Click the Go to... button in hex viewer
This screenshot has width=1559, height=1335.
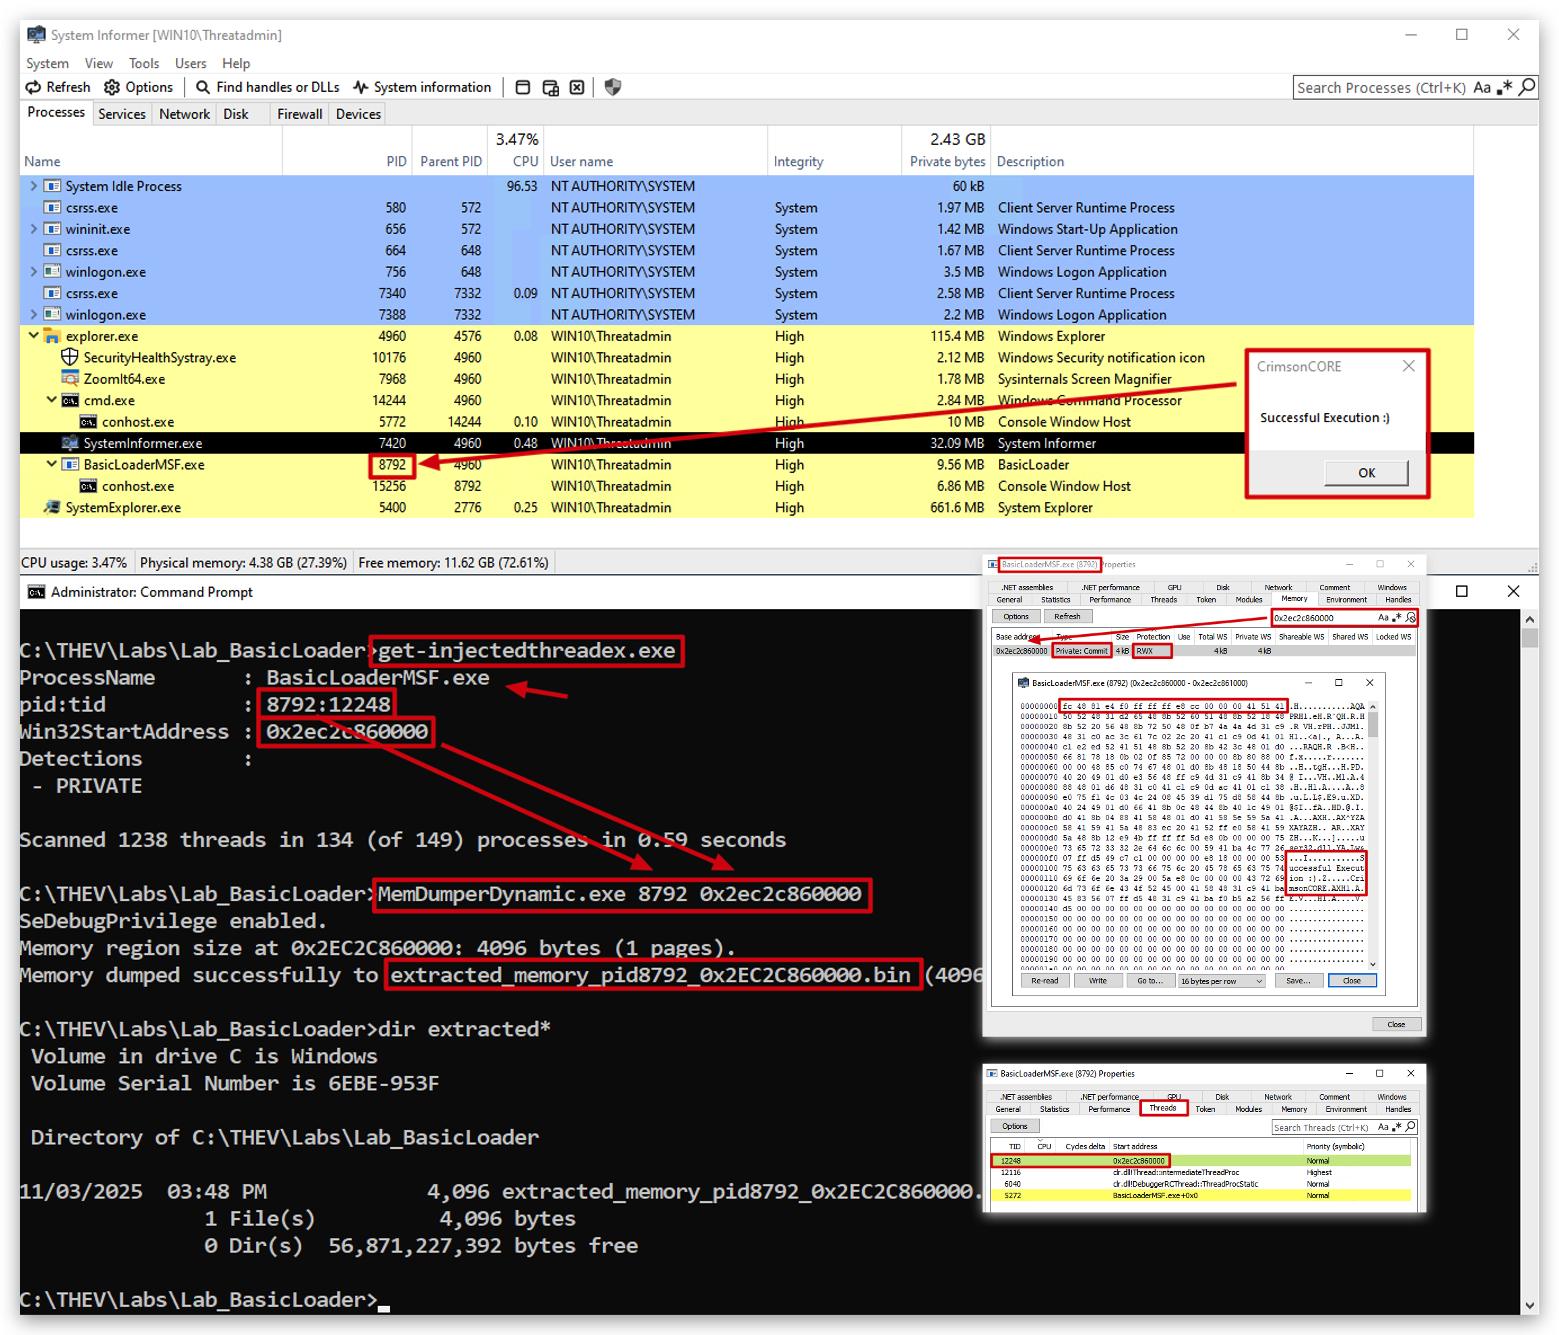coord(1150,981)
